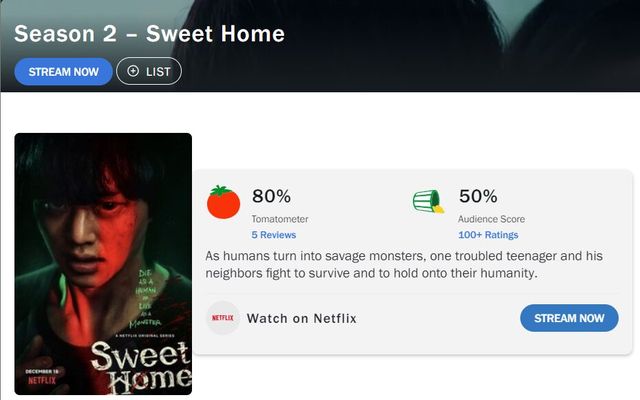Open the 100+ Ratings link

tap(488, 235)
